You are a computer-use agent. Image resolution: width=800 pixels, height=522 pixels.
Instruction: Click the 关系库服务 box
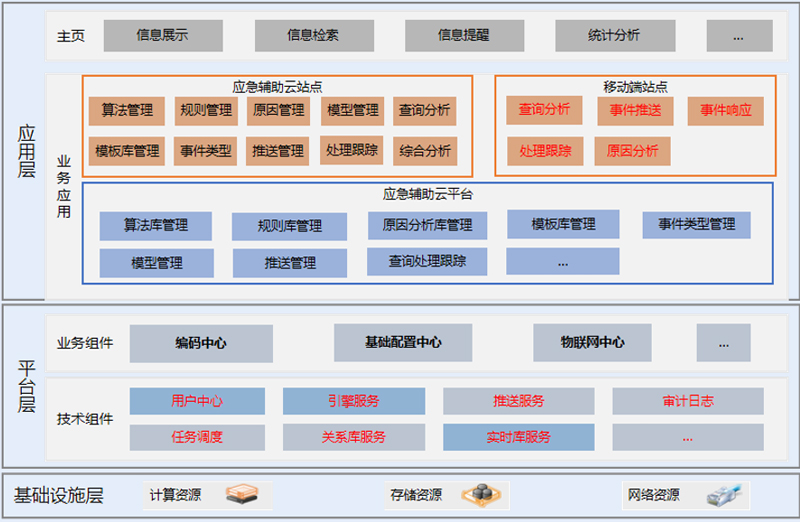[x=354, y=437]
